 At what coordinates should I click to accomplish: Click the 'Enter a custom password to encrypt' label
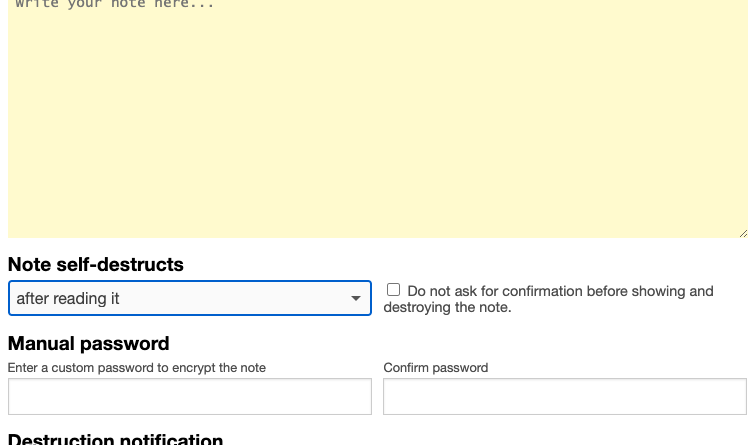tap(137, 368)
